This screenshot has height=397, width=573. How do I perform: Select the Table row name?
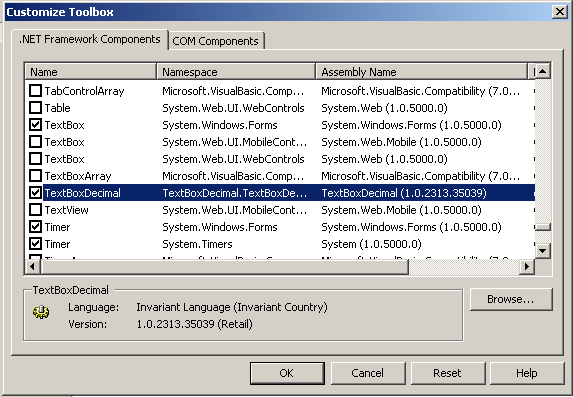(x=57, y=108)
